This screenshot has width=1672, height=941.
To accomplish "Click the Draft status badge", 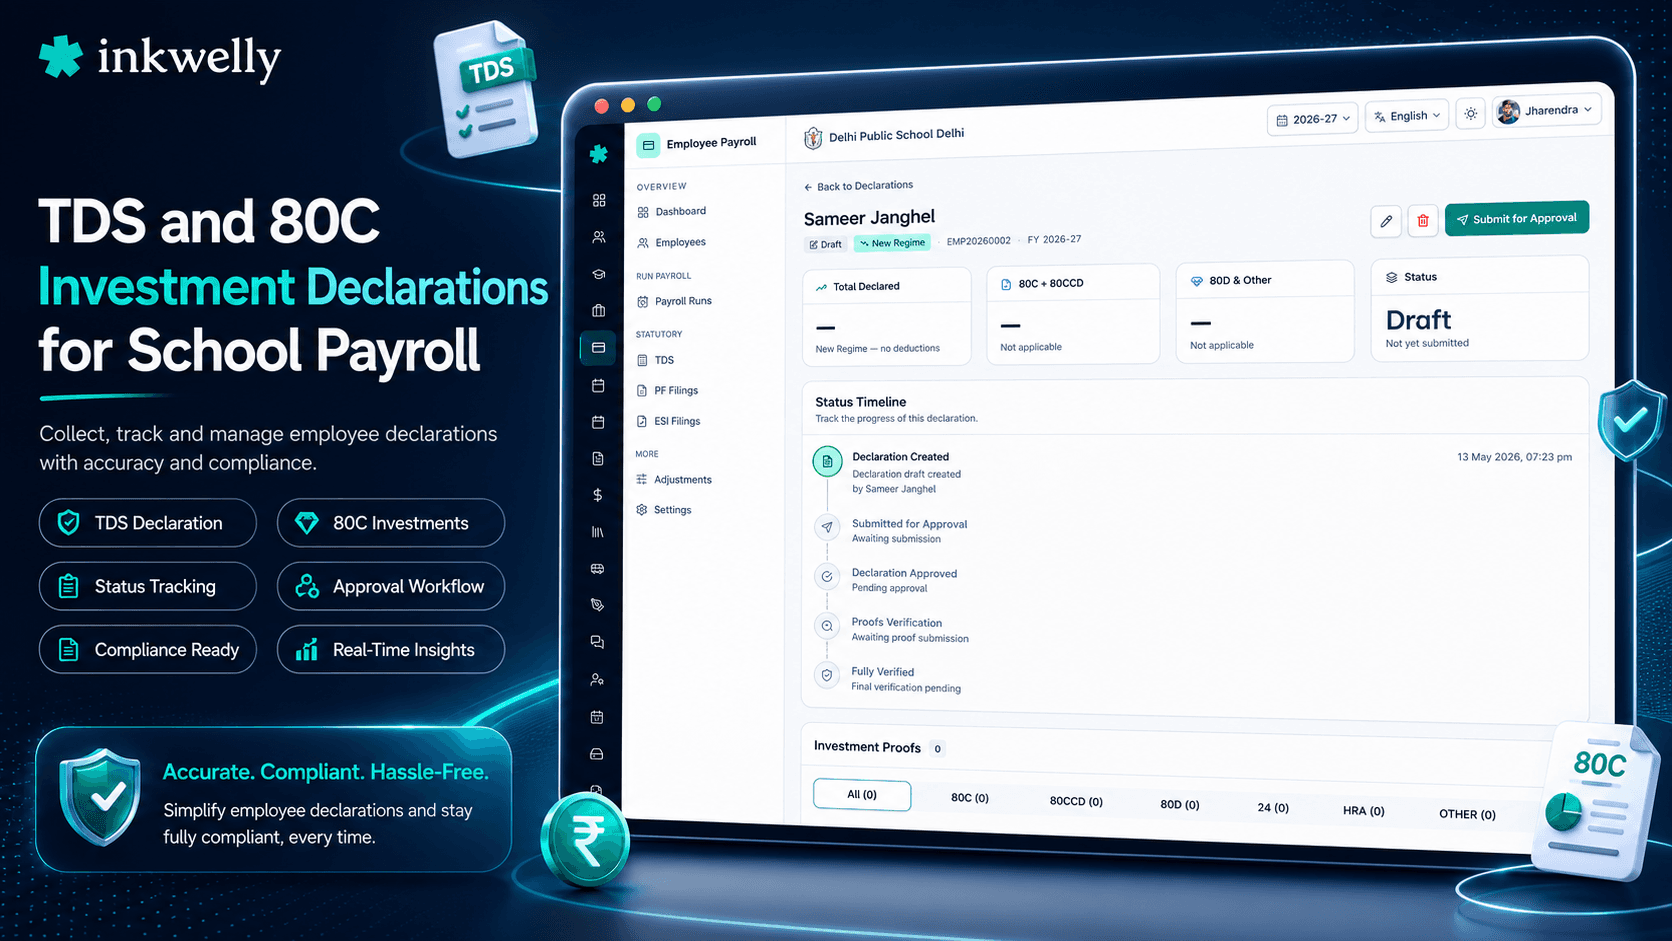I will pos(826,244).
